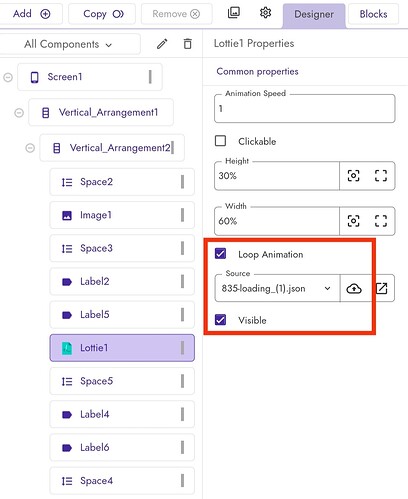Click upload cloud icon beside Source
Viewport: 408px width, 499px height.
click(354, 288)
